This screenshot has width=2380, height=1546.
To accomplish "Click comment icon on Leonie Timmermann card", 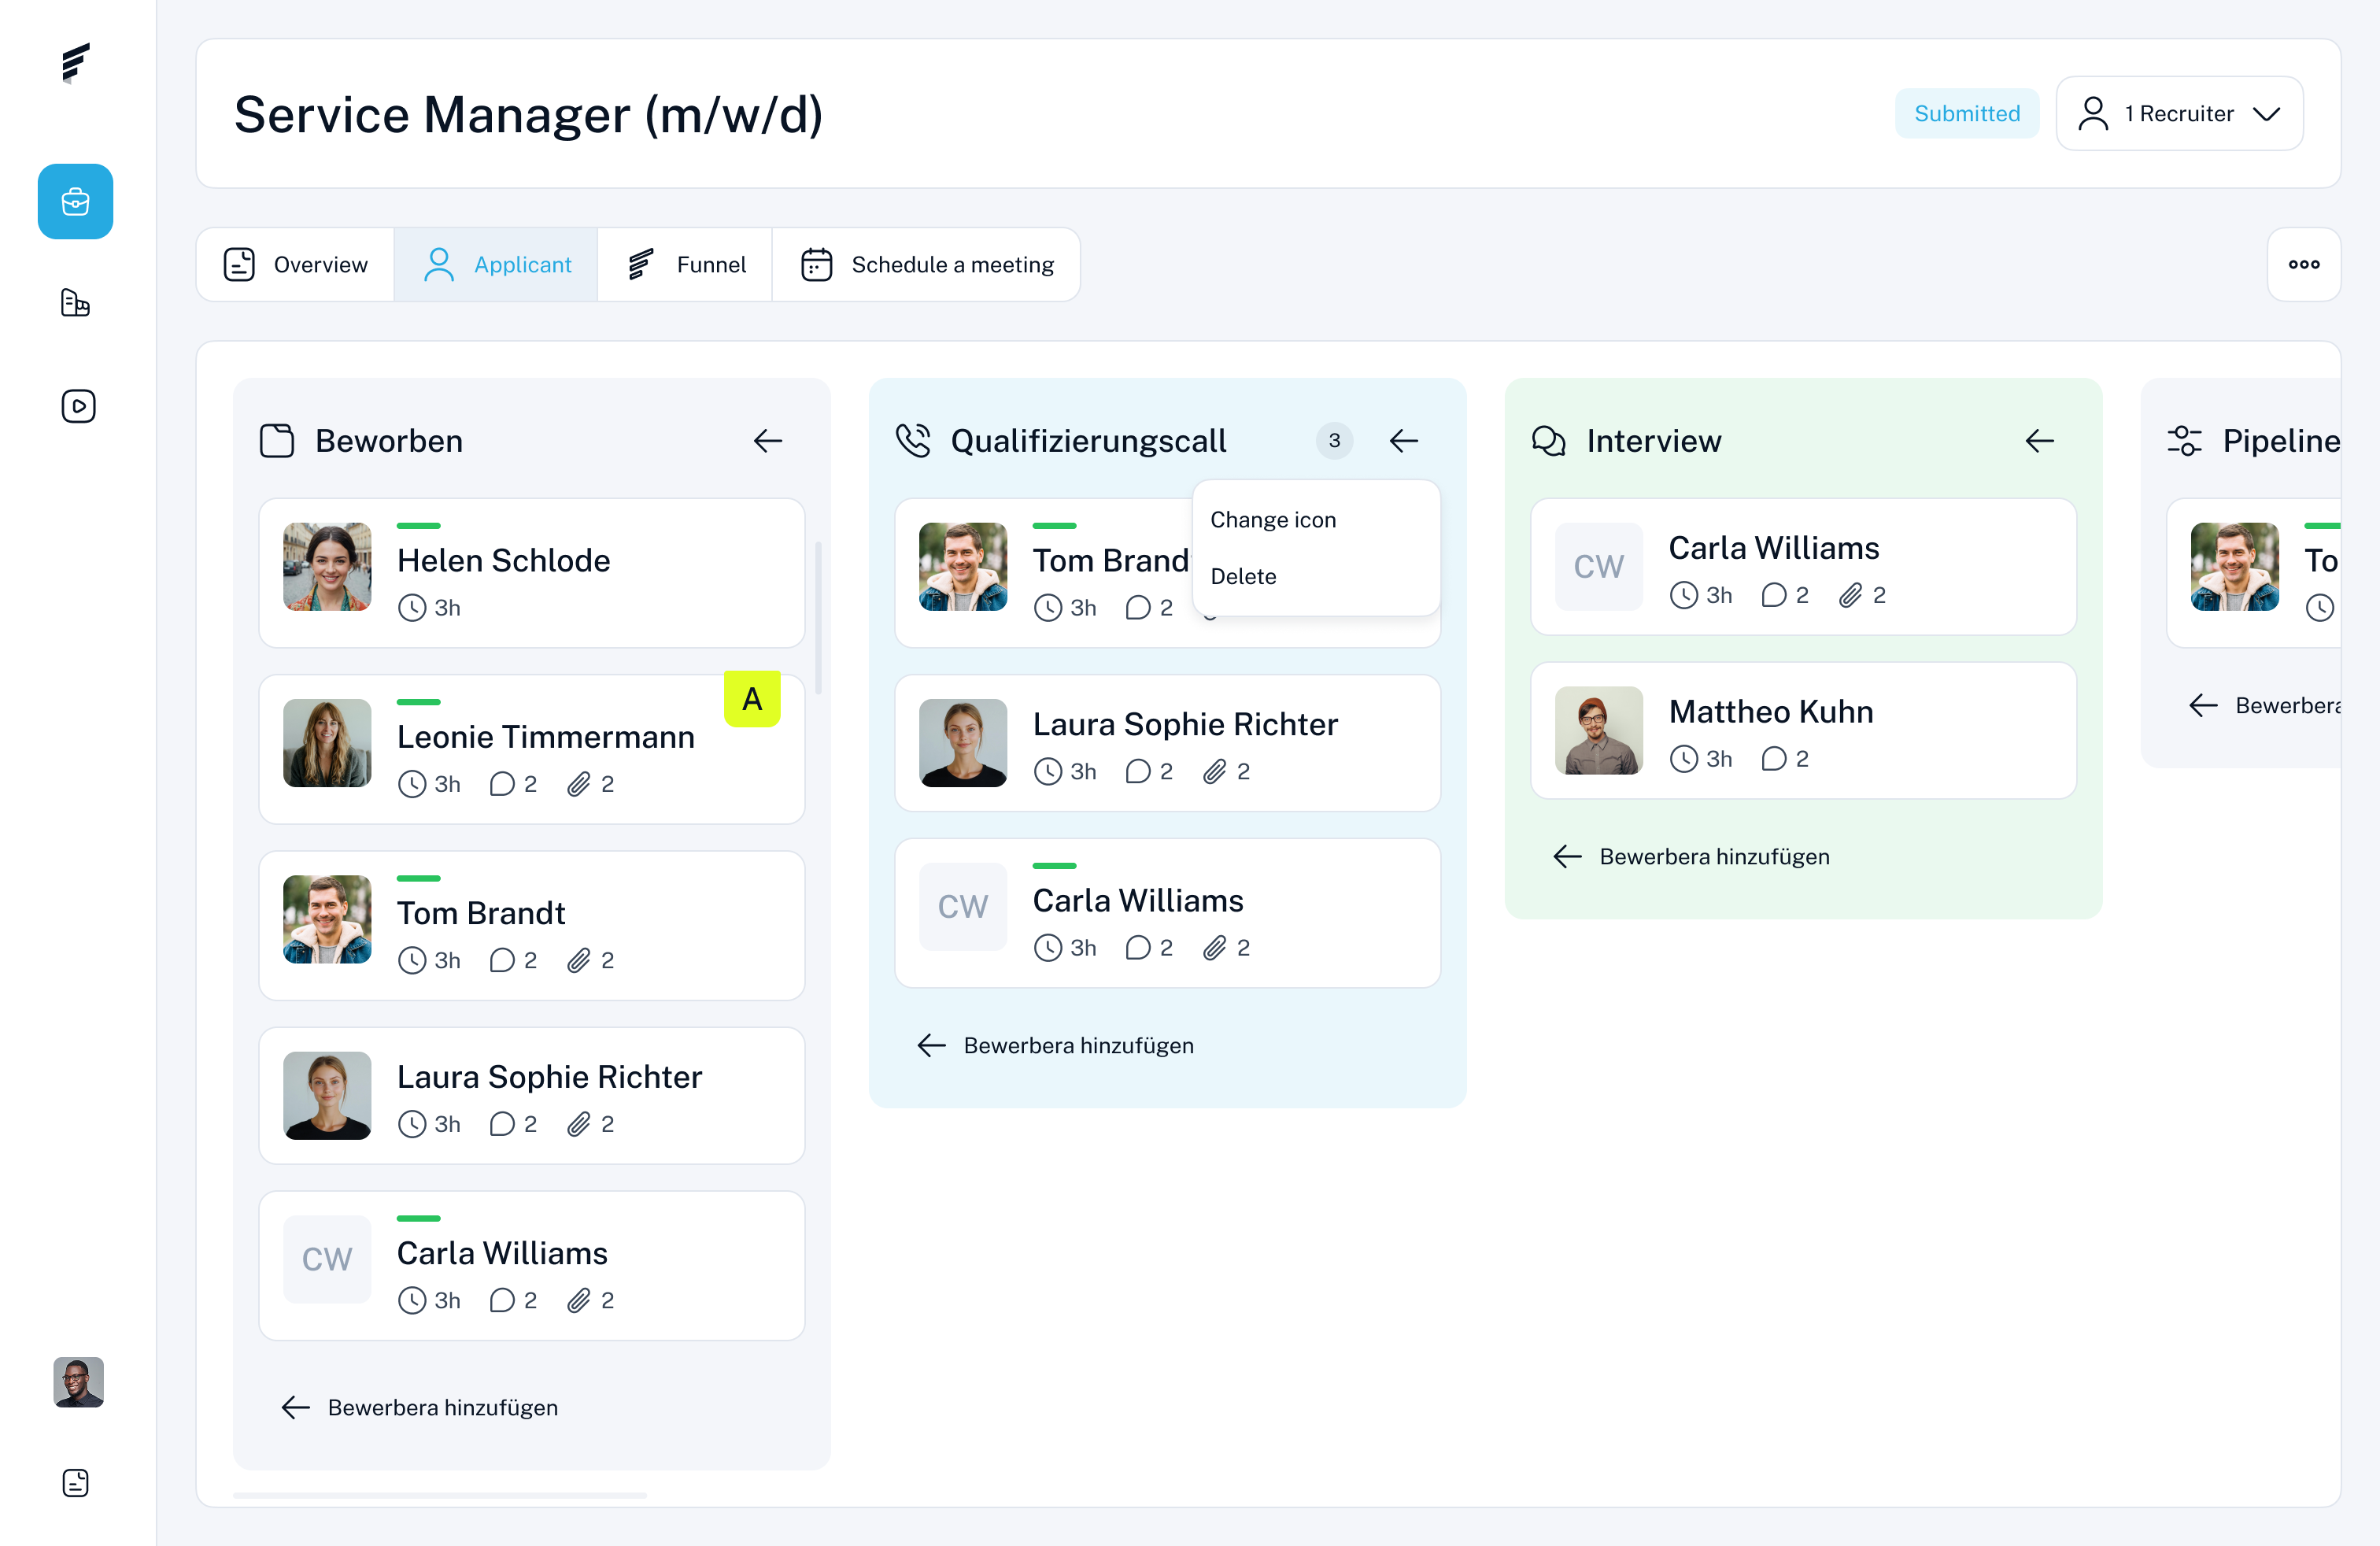I will click(501, 784).
